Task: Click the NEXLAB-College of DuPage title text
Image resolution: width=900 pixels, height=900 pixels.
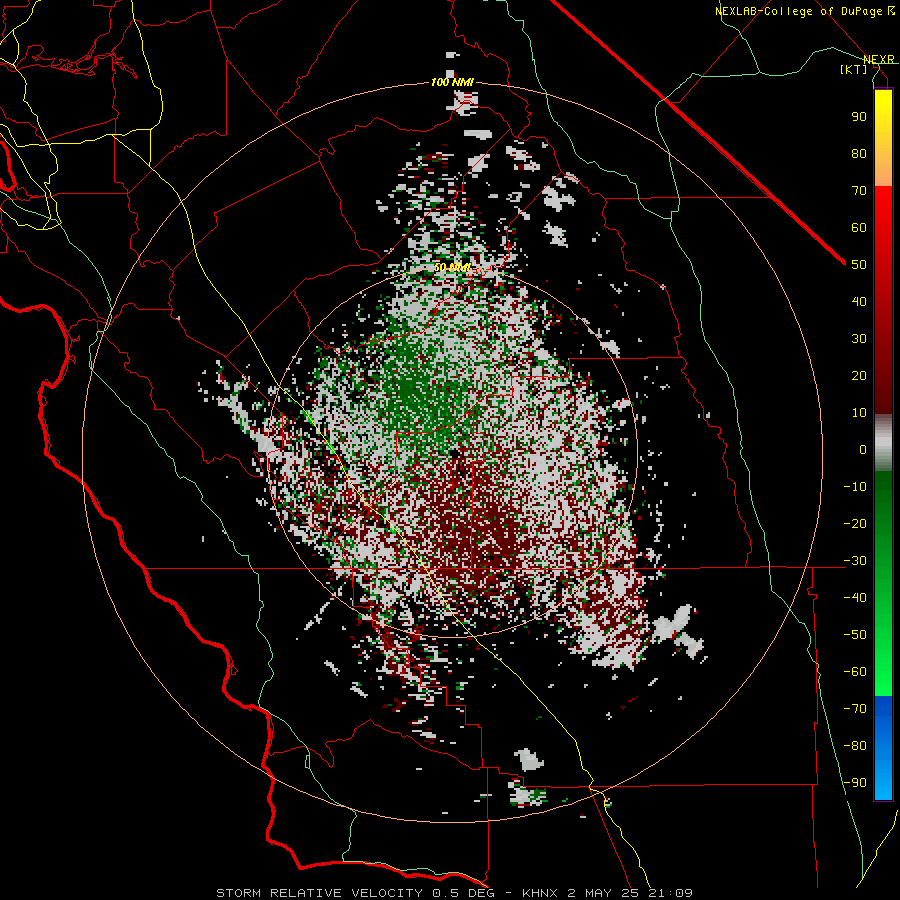Action: (805, 11)
